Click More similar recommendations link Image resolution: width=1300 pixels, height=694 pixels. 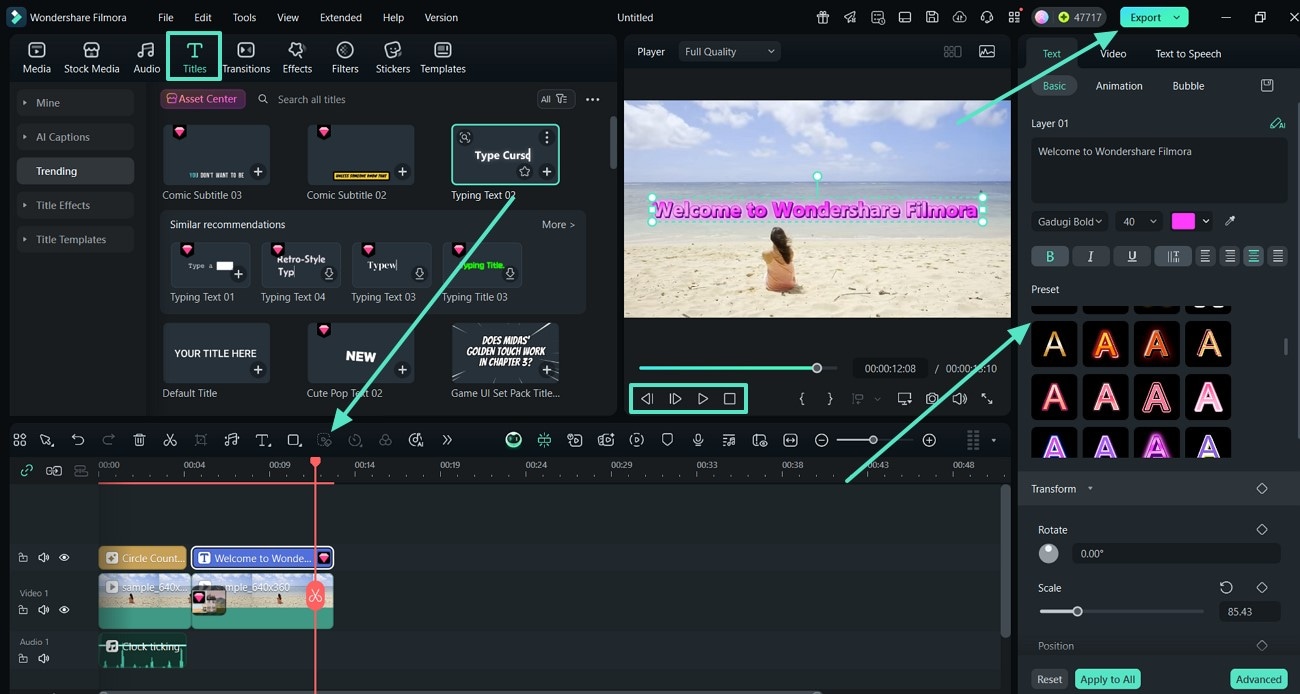click(558, 225)
